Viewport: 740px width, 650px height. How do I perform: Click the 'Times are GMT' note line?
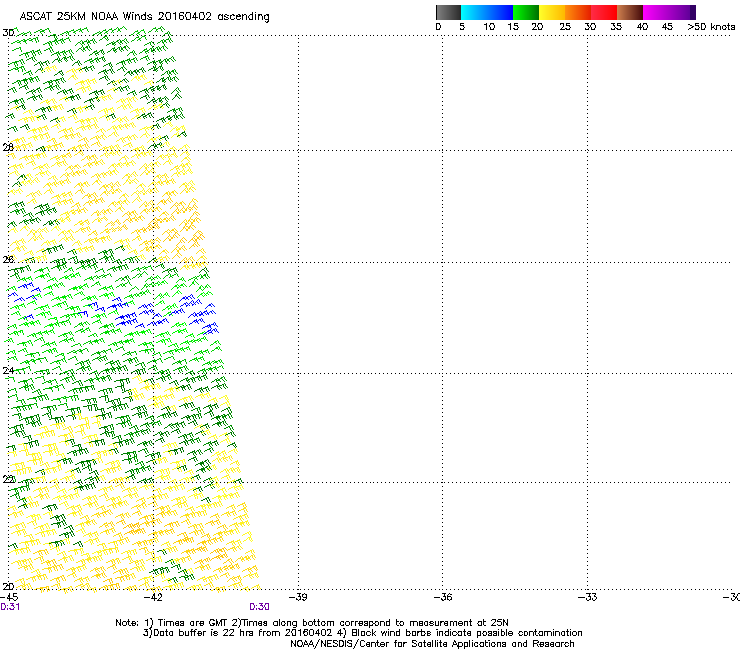tap(312, 623)
